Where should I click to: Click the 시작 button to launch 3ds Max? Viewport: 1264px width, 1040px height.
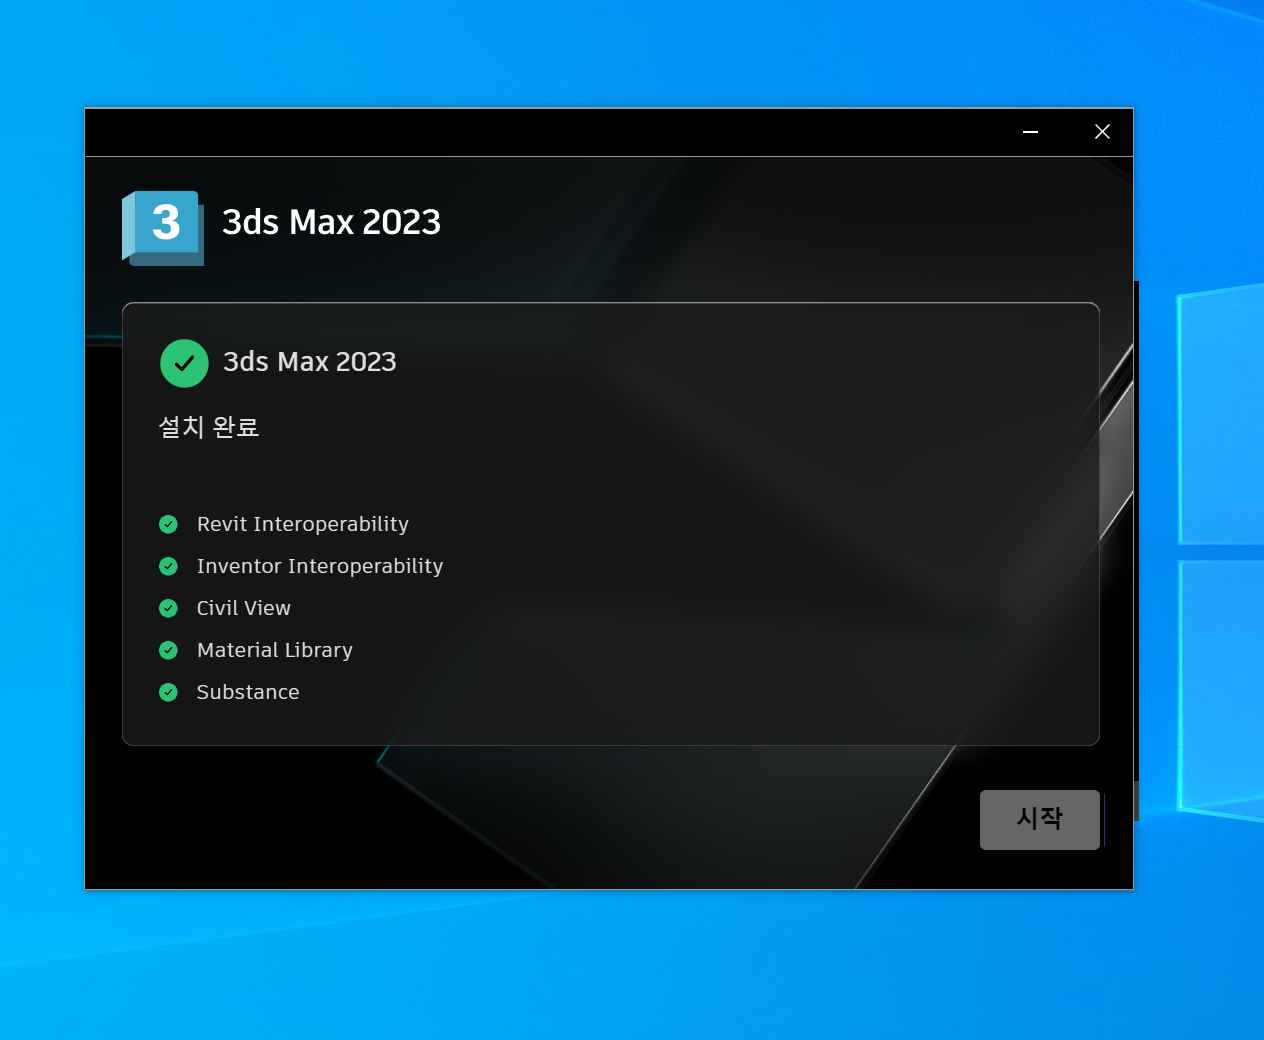point(1040,820)
